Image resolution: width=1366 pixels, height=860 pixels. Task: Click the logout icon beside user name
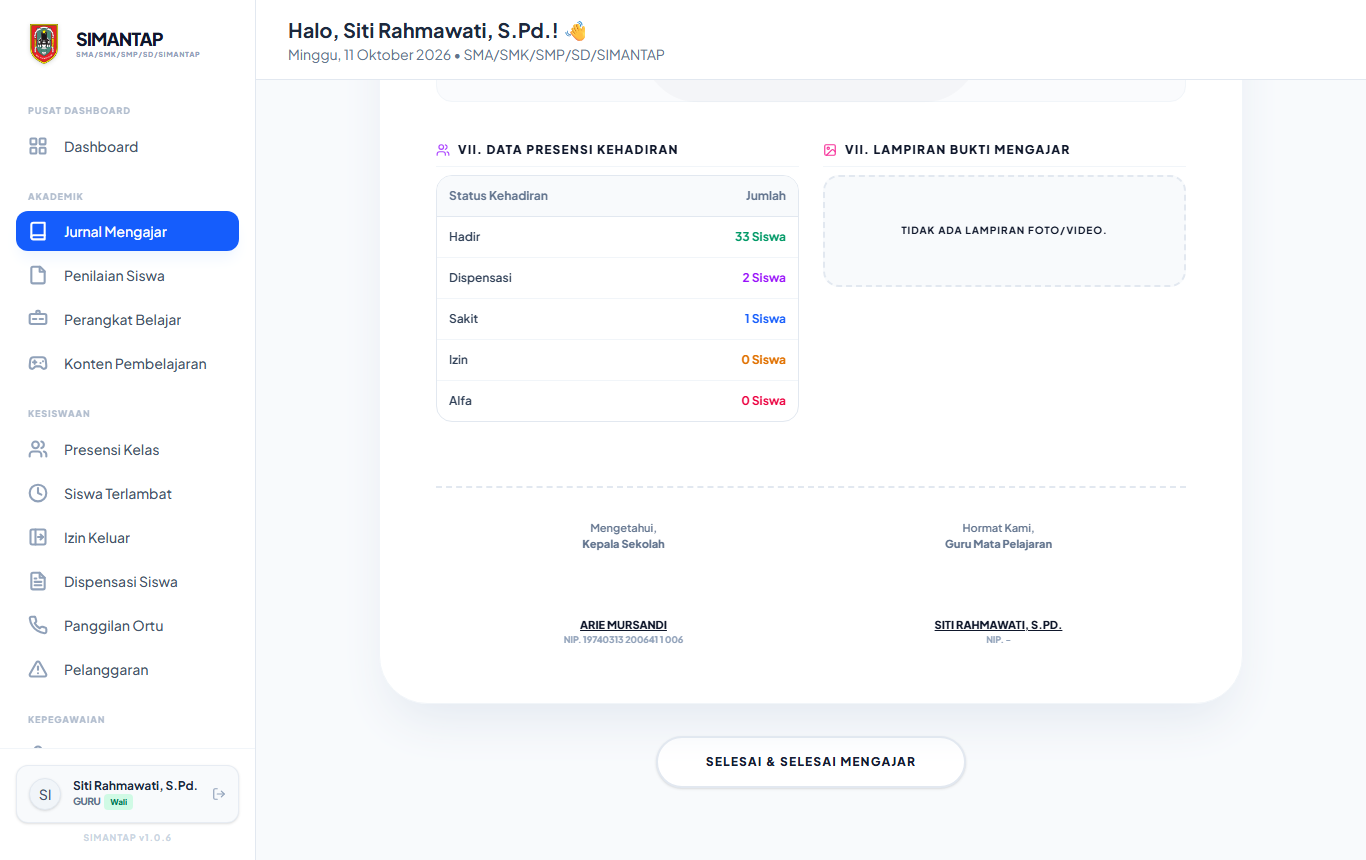(x=219, y=794)
